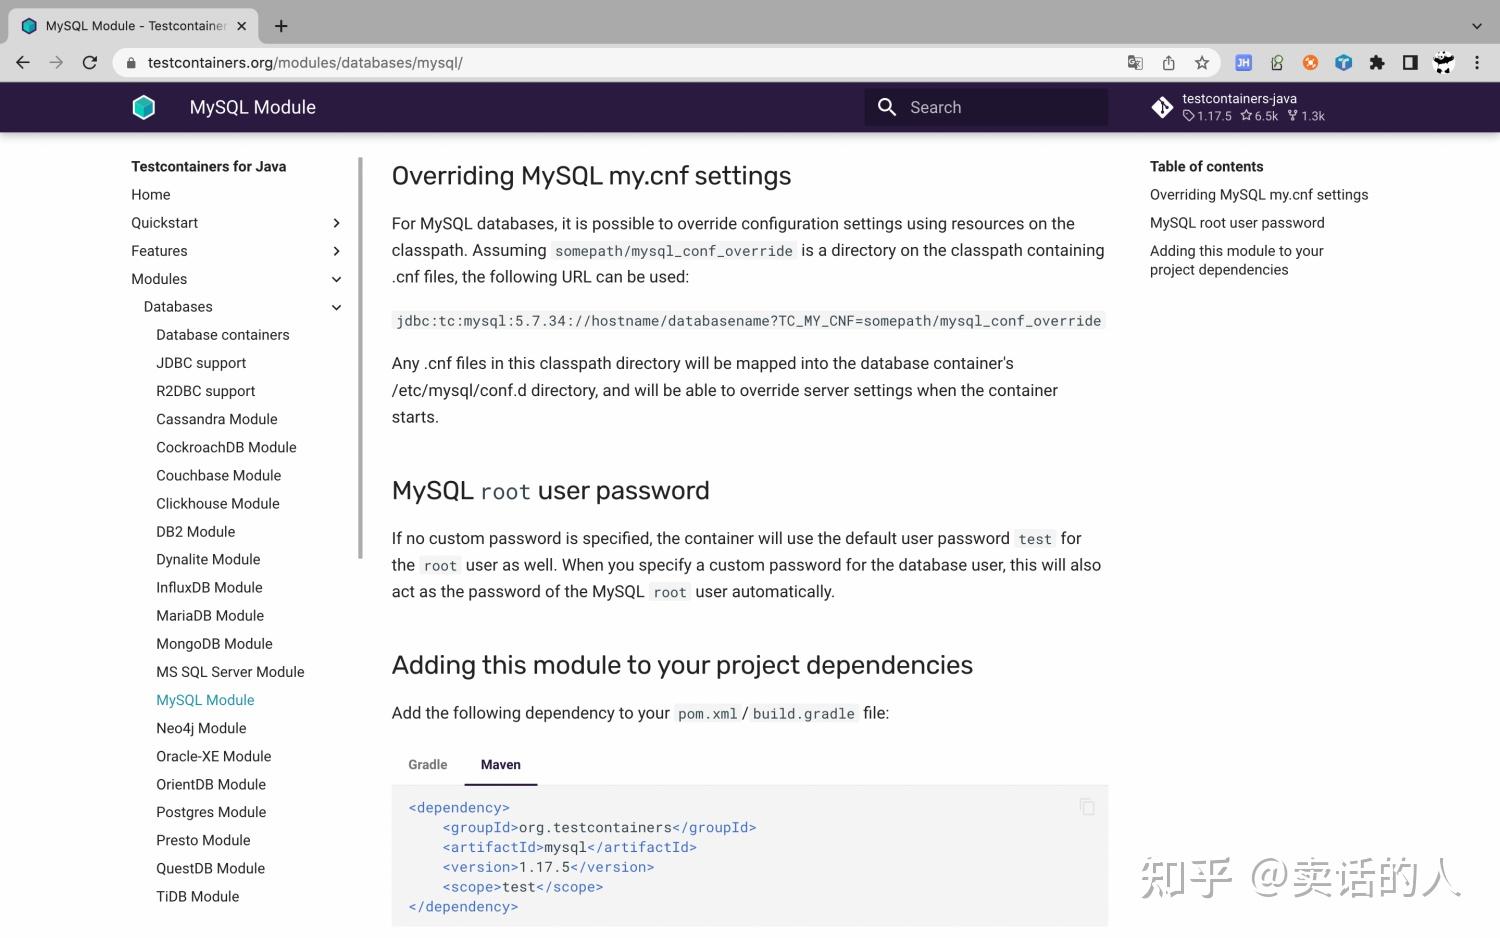Select the Maven tab
Image resolution: width=1500 pixels, height=938 pixels.
pyautogui.click(x=501, y=765)
